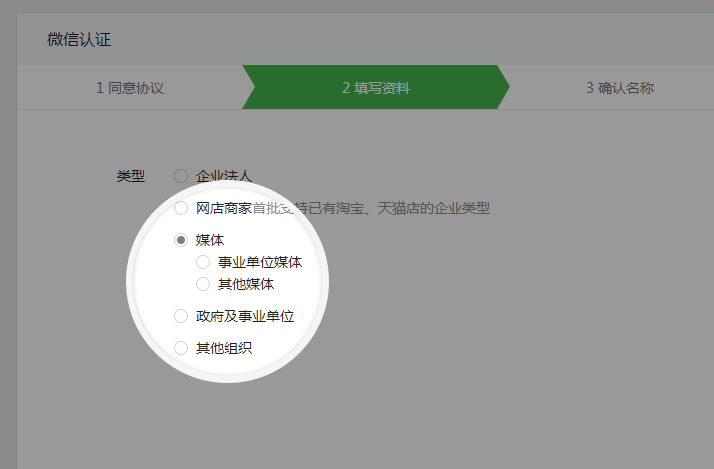Click the 企业法人 text label

click(224, 176)
